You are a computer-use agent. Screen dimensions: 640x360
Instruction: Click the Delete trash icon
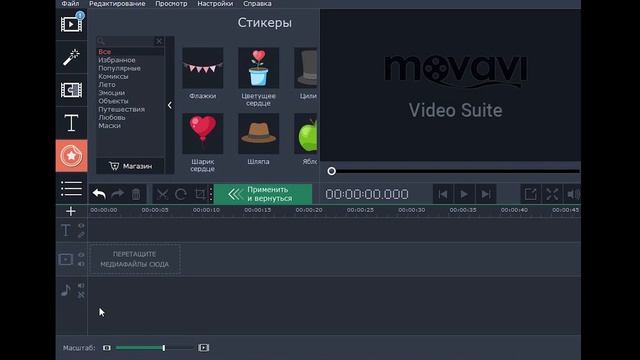click(136, 194)
